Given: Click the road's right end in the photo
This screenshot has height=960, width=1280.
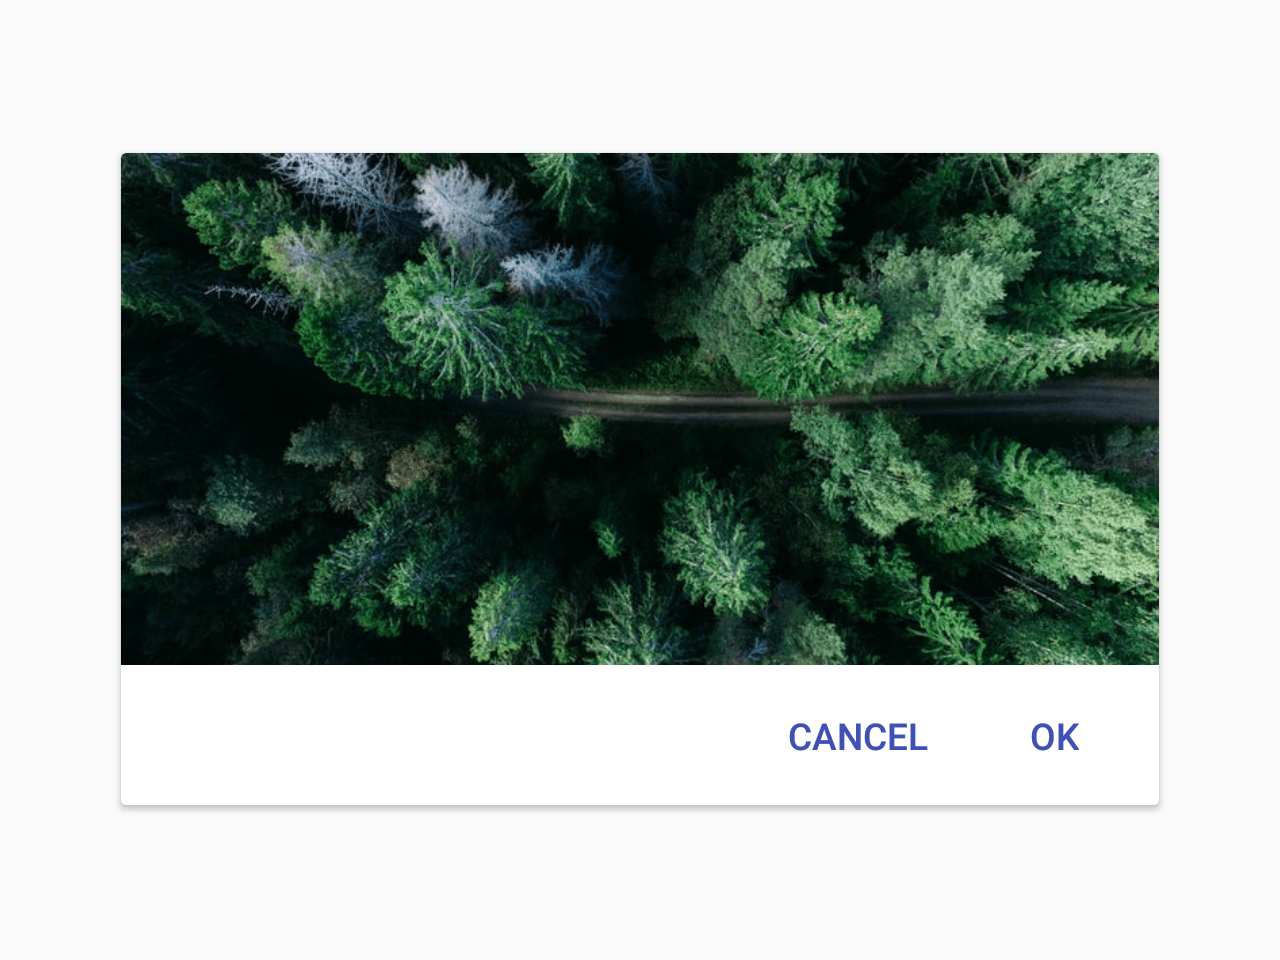Looking at the screenshot, I should point(1120,398).
